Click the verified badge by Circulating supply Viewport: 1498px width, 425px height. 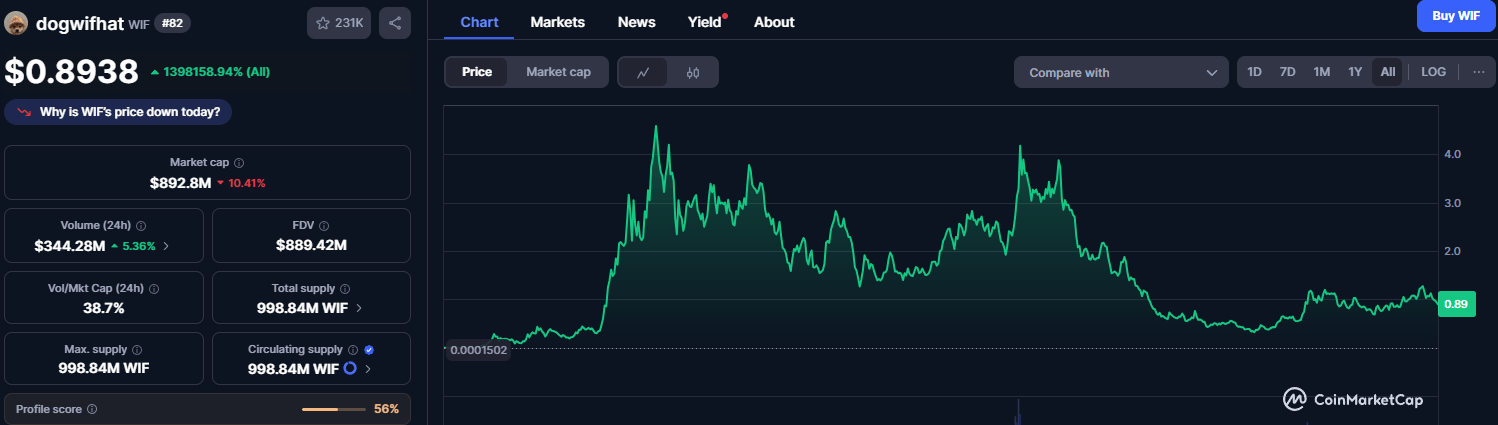370,350
